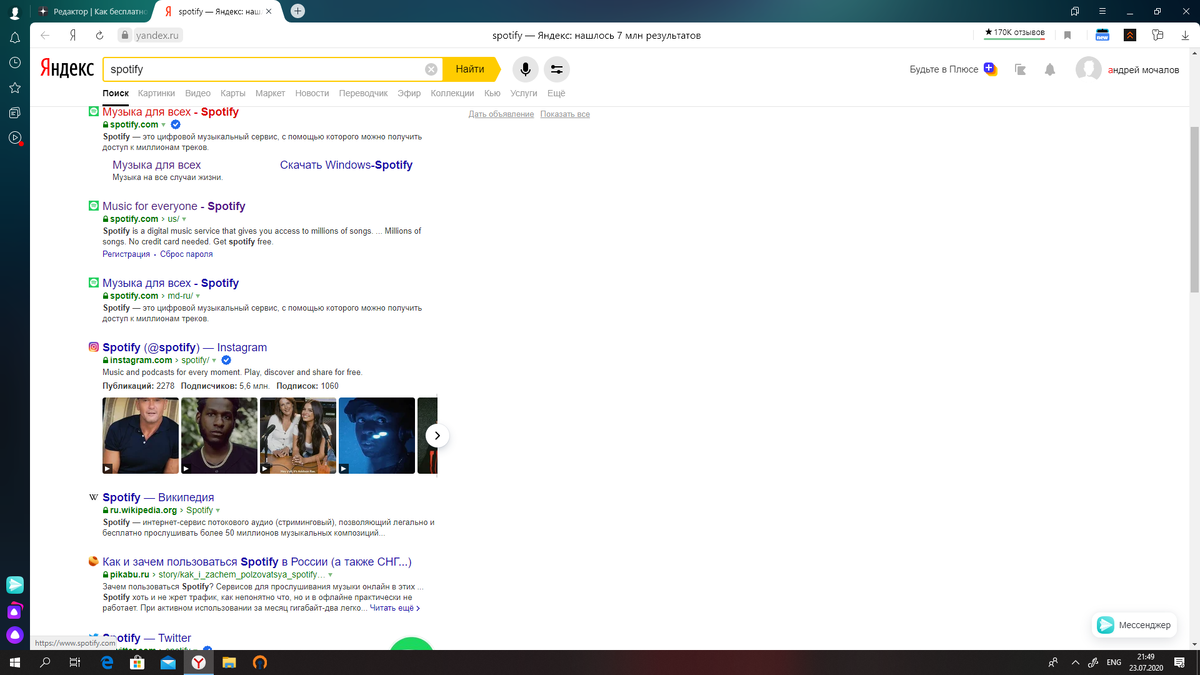
Task: Switch to the 'Картинки' tab
Action: click(157, 93)
